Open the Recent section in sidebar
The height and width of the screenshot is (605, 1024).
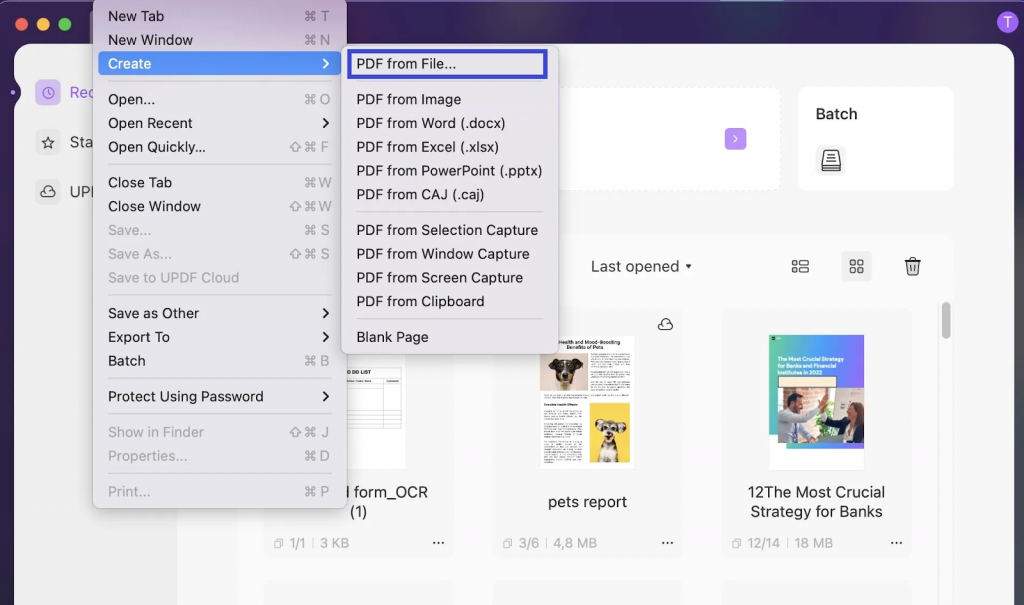pos(48,92)
